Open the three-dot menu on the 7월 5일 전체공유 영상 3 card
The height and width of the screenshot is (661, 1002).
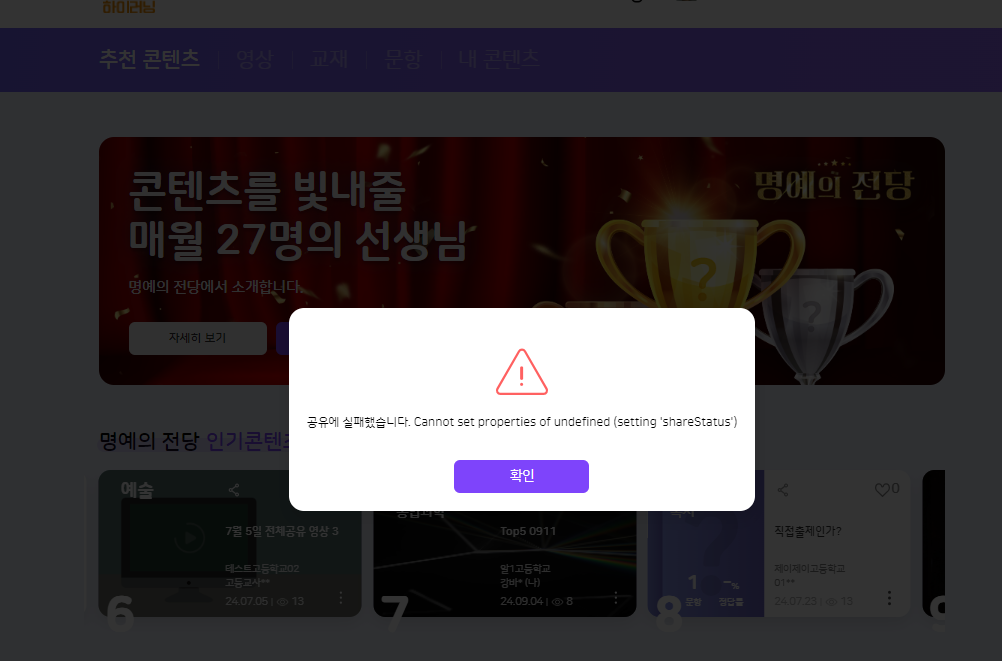[x=341, y=598]
